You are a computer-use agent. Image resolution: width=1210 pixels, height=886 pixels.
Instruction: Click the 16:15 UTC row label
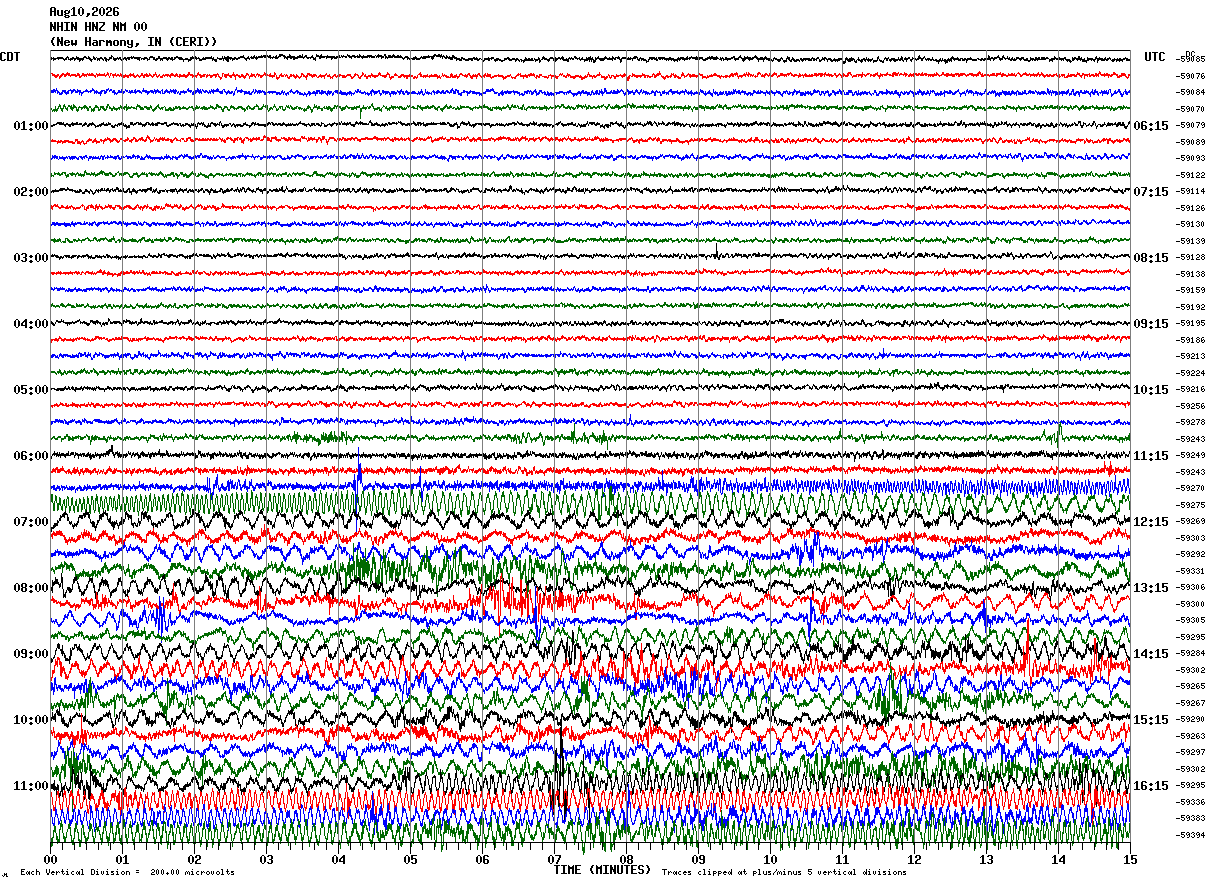coord(1151,786)
